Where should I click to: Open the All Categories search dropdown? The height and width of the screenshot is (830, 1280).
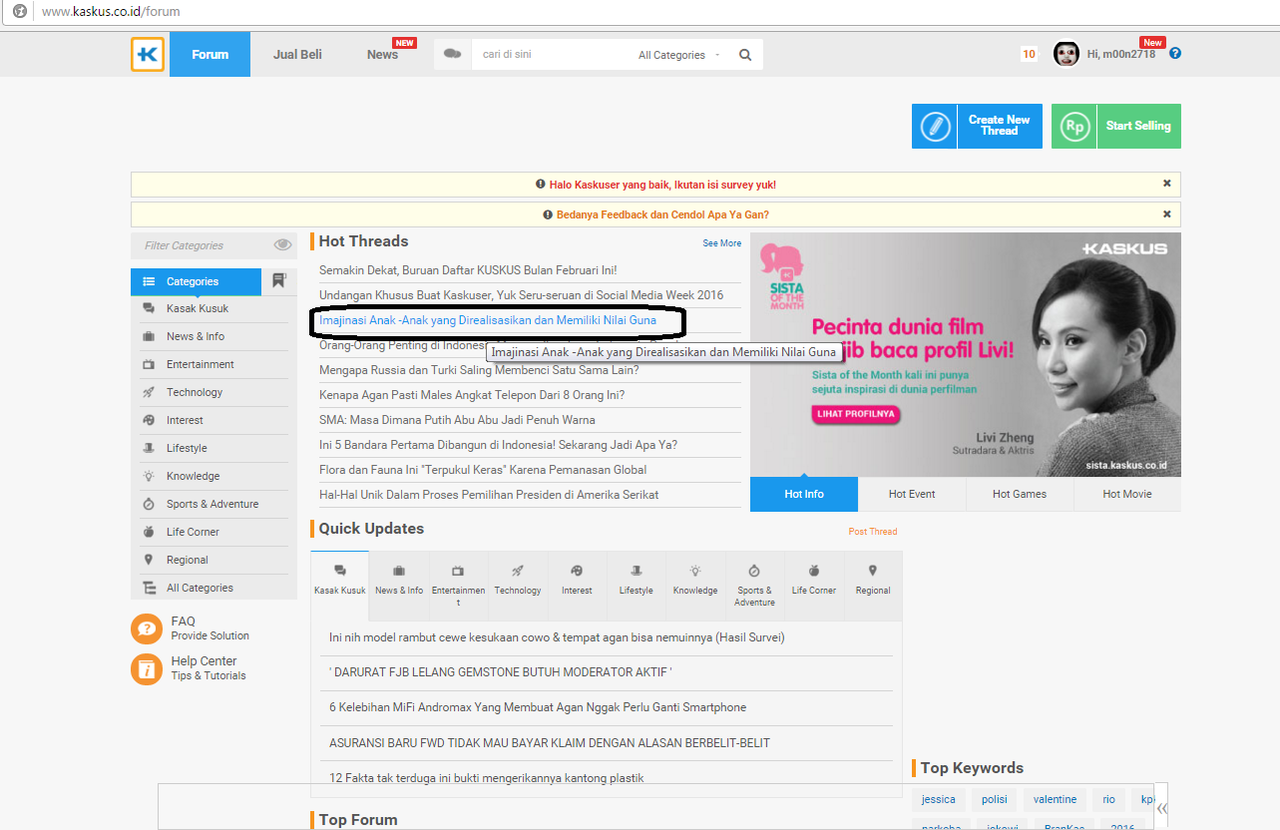(x=679, y=55)
